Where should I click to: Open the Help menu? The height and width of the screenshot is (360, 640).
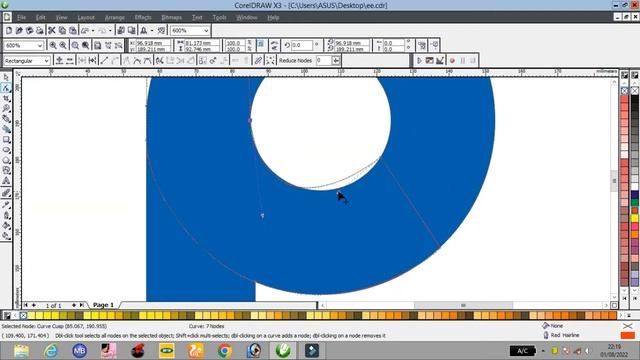tap(273, 18)
